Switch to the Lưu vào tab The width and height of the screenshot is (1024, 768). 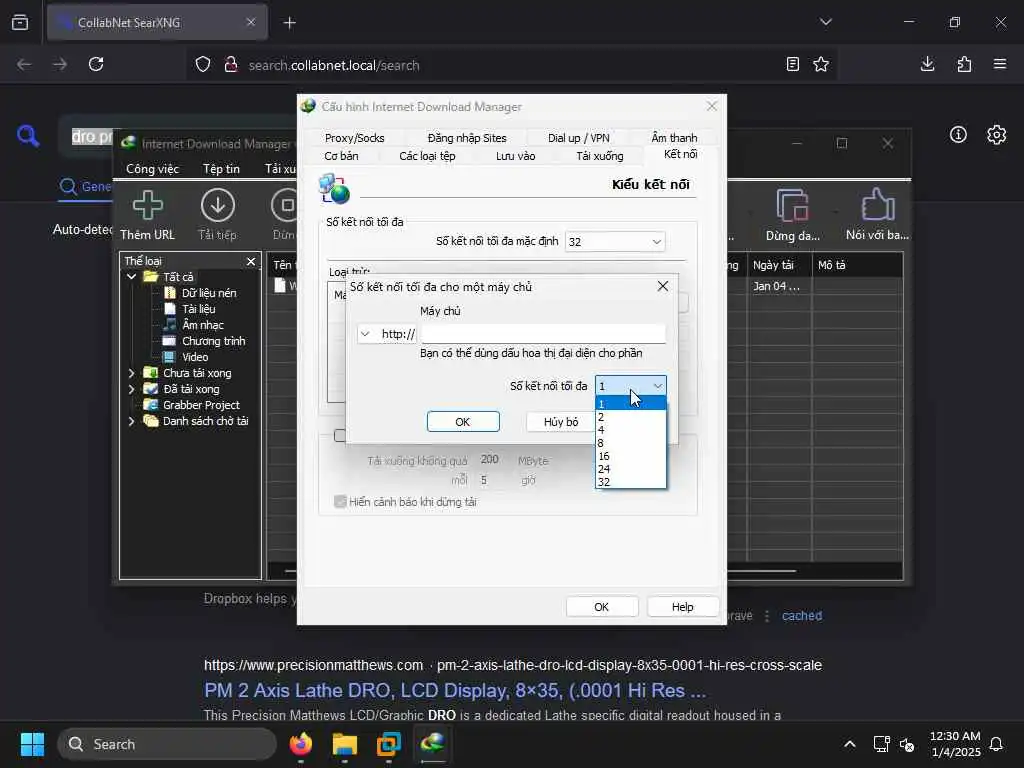[515, 156]
